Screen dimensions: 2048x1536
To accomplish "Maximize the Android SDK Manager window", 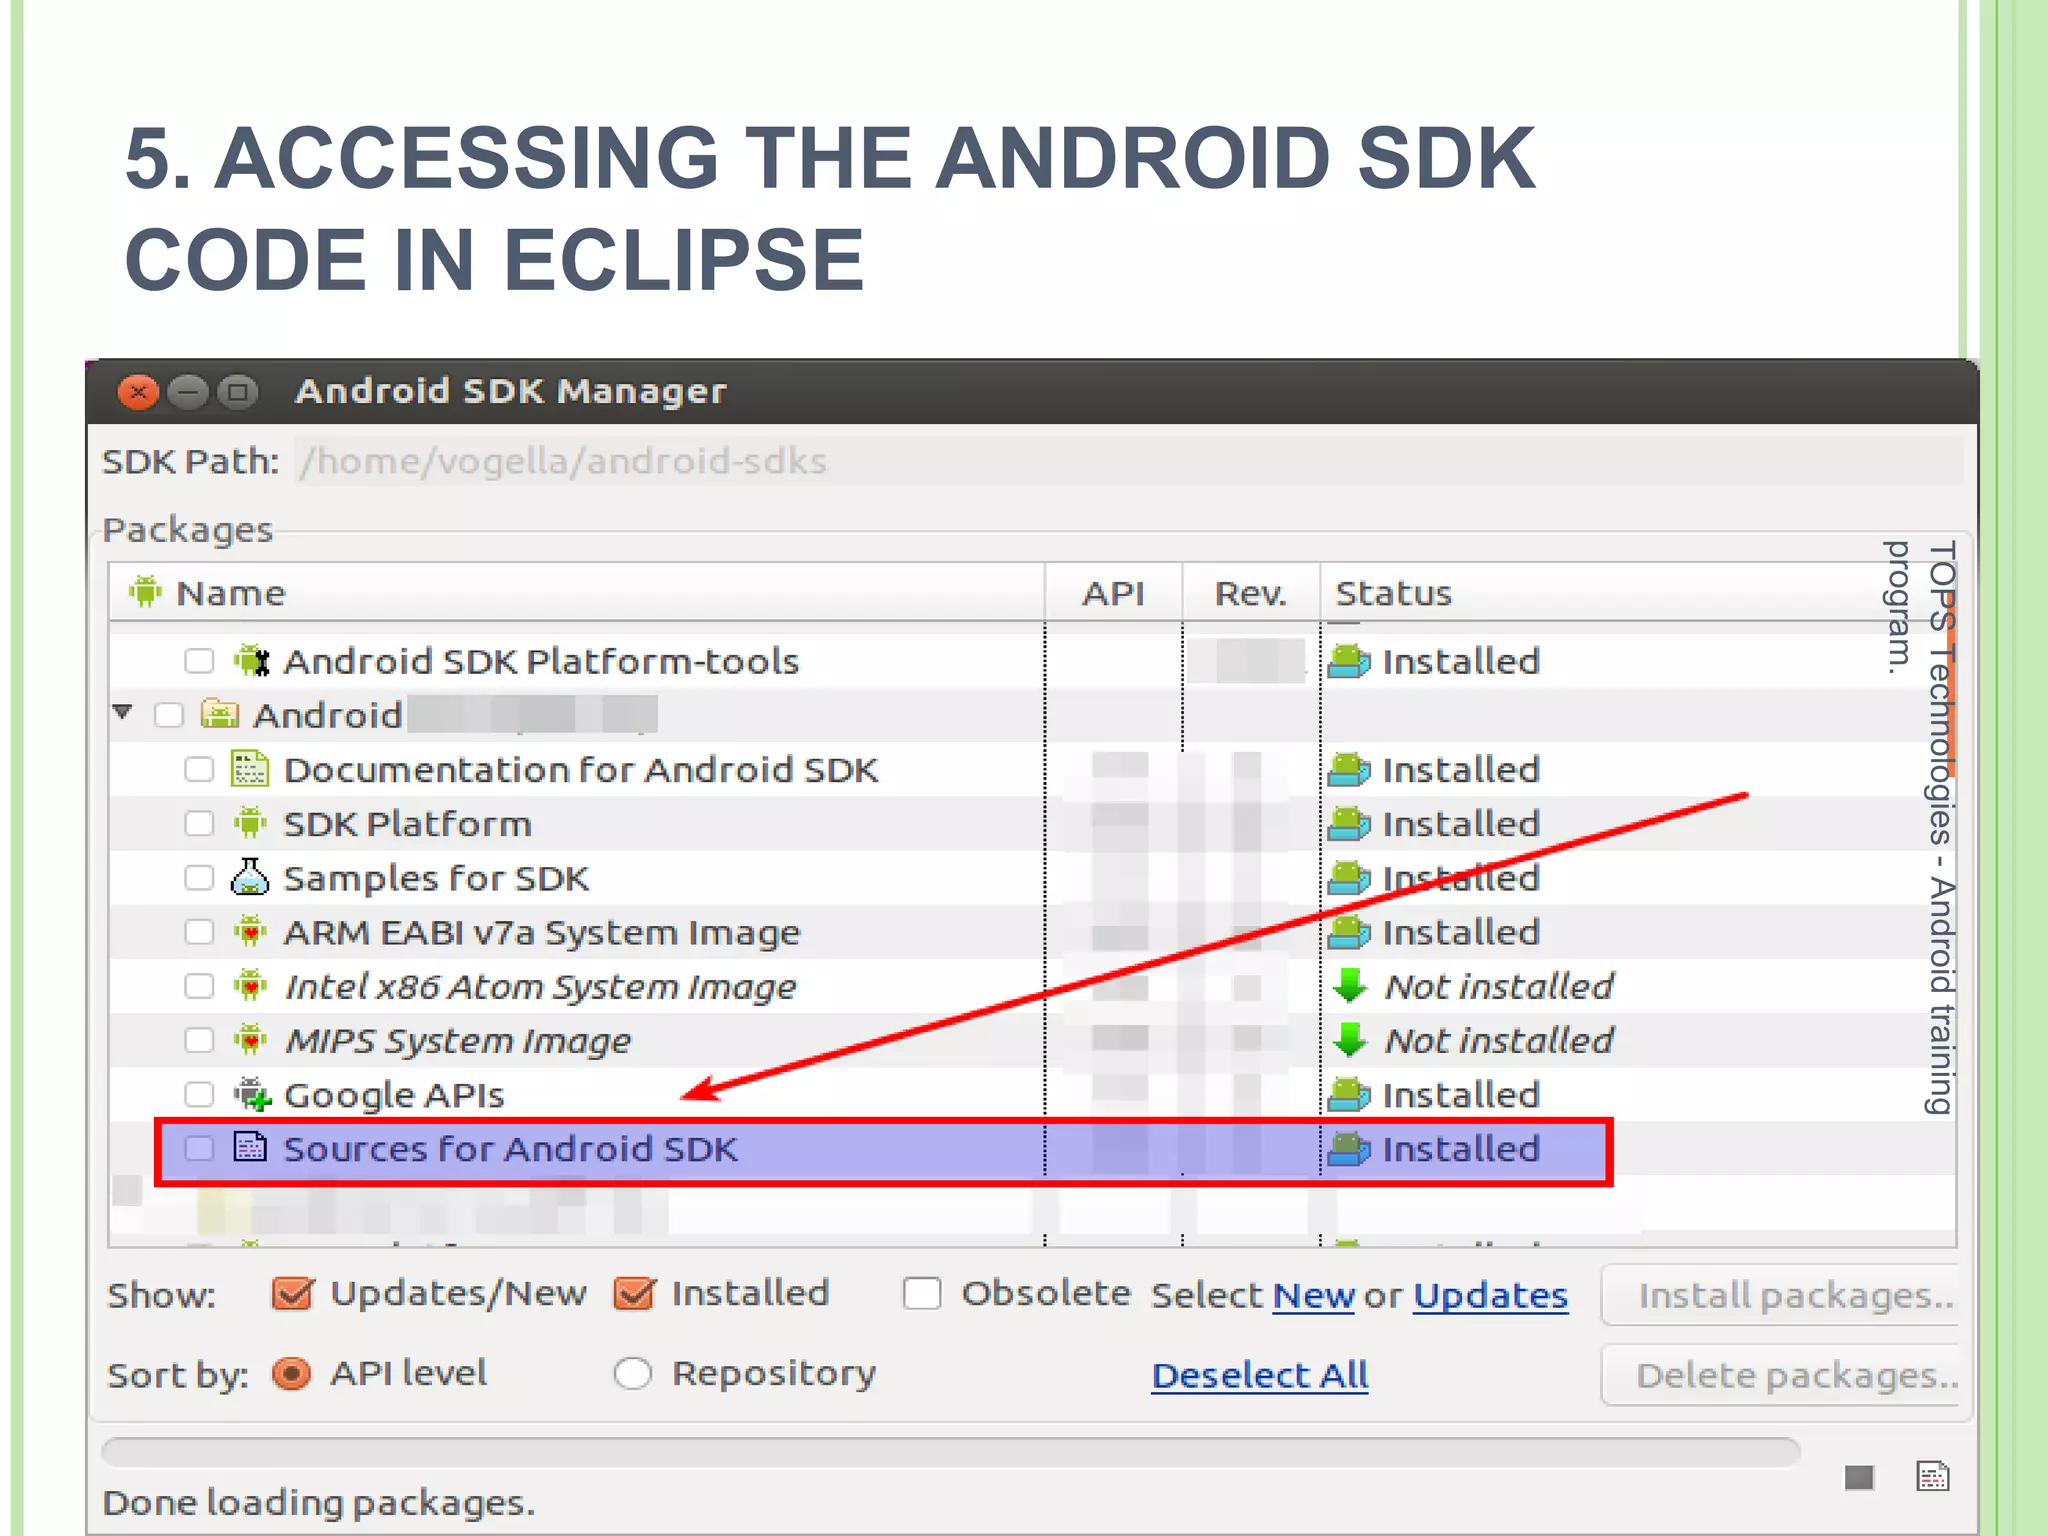I will [x=238, y=391].
